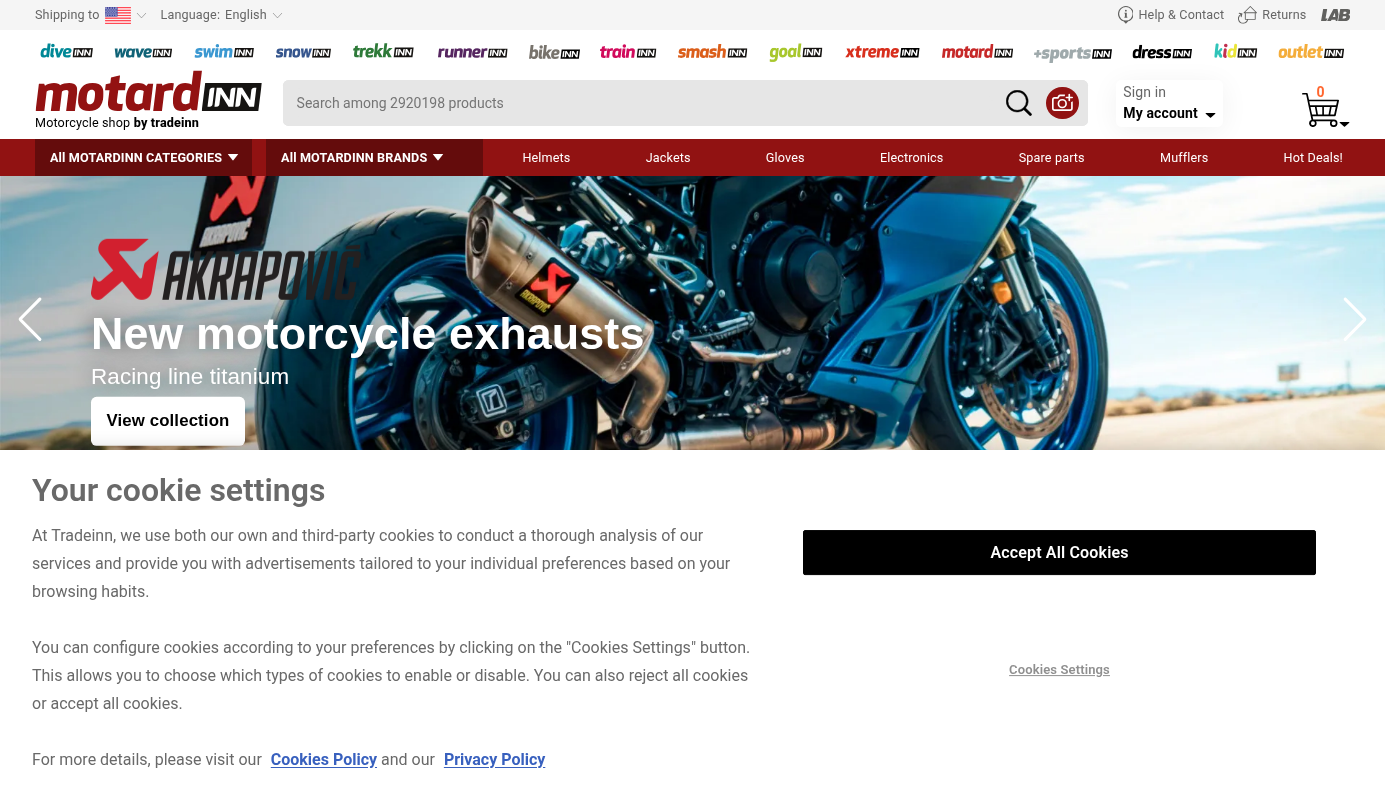Expand Shipping to country dropdown
The width and height of the screenshot is (1400, 800).
pos(91,15)
